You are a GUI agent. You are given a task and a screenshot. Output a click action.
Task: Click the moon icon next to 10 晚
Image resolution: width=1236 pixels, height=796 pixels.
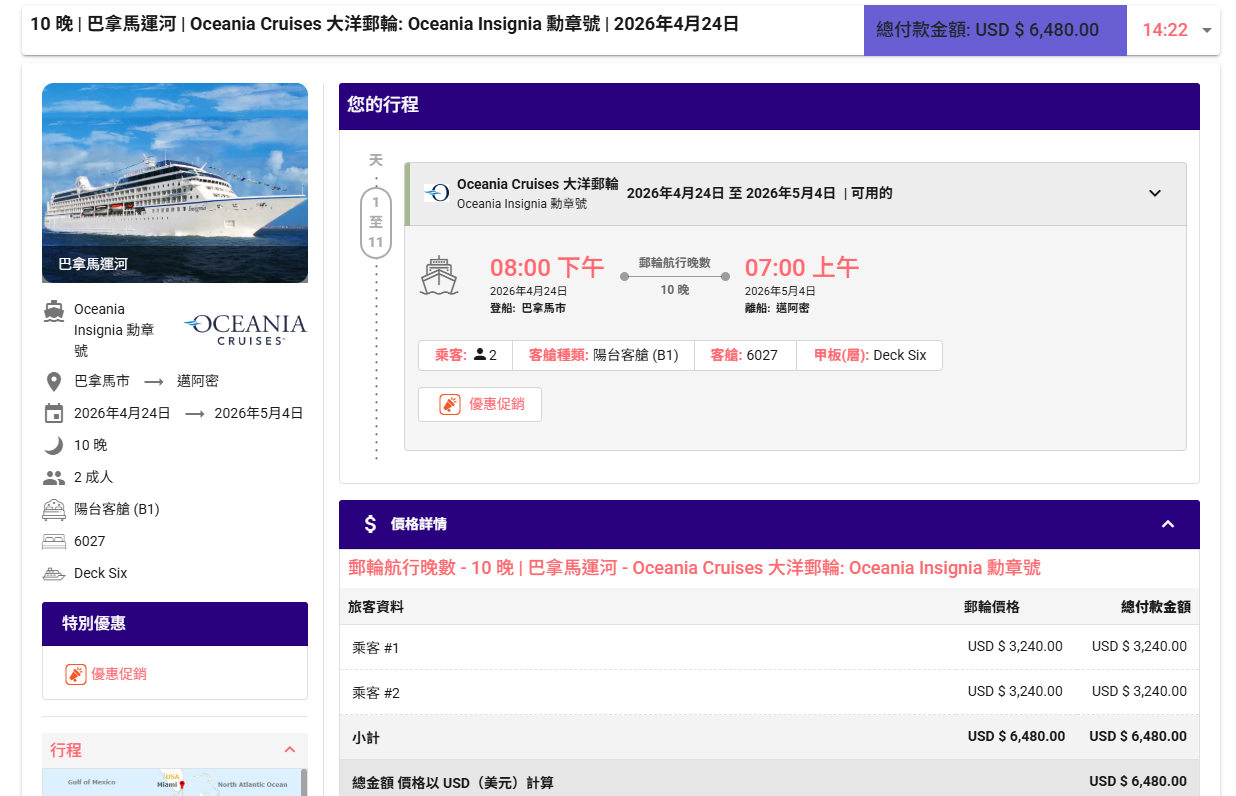point(54,445)
